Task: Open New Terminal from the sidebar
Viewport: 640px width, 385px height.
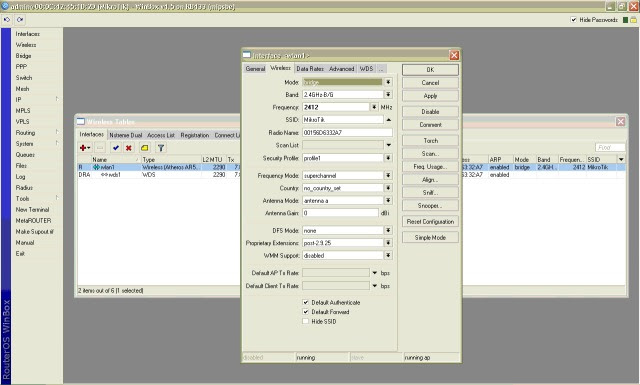Action: click(32, 210)
